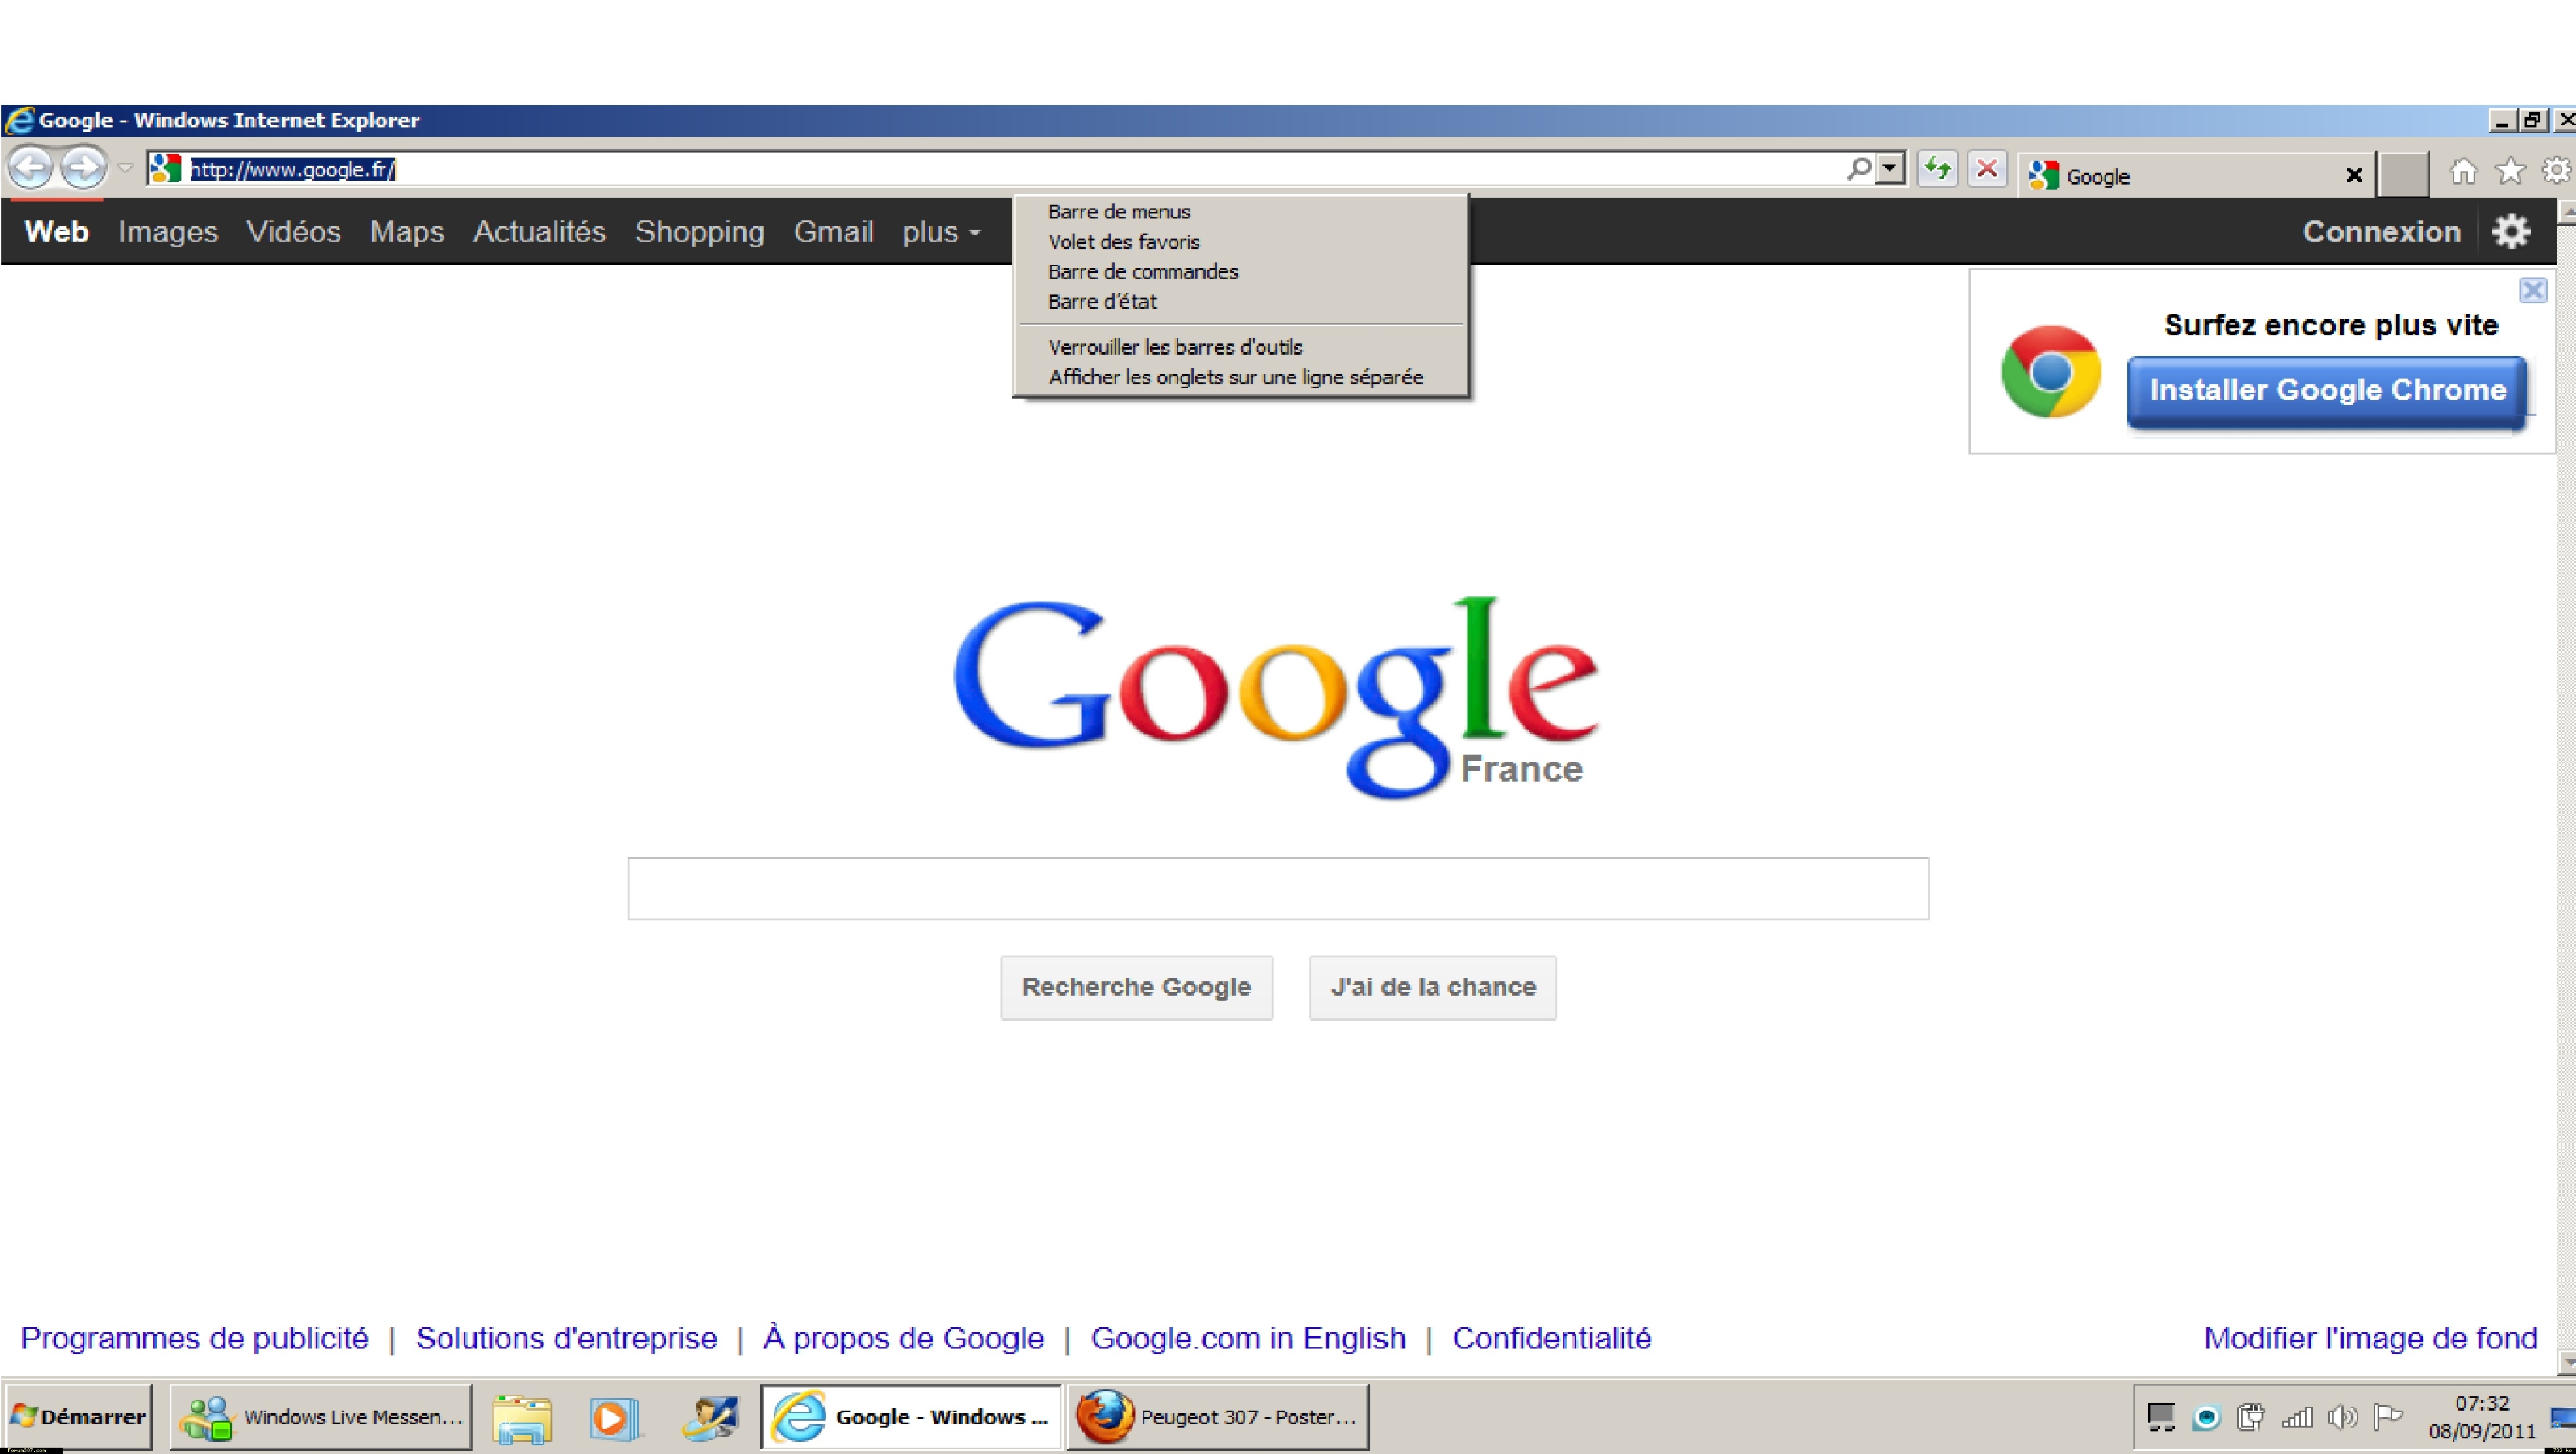Click the page scrollbar down arrow
The width and height of the screenshot is (2576, 1454).
tap(2567, 1361)
